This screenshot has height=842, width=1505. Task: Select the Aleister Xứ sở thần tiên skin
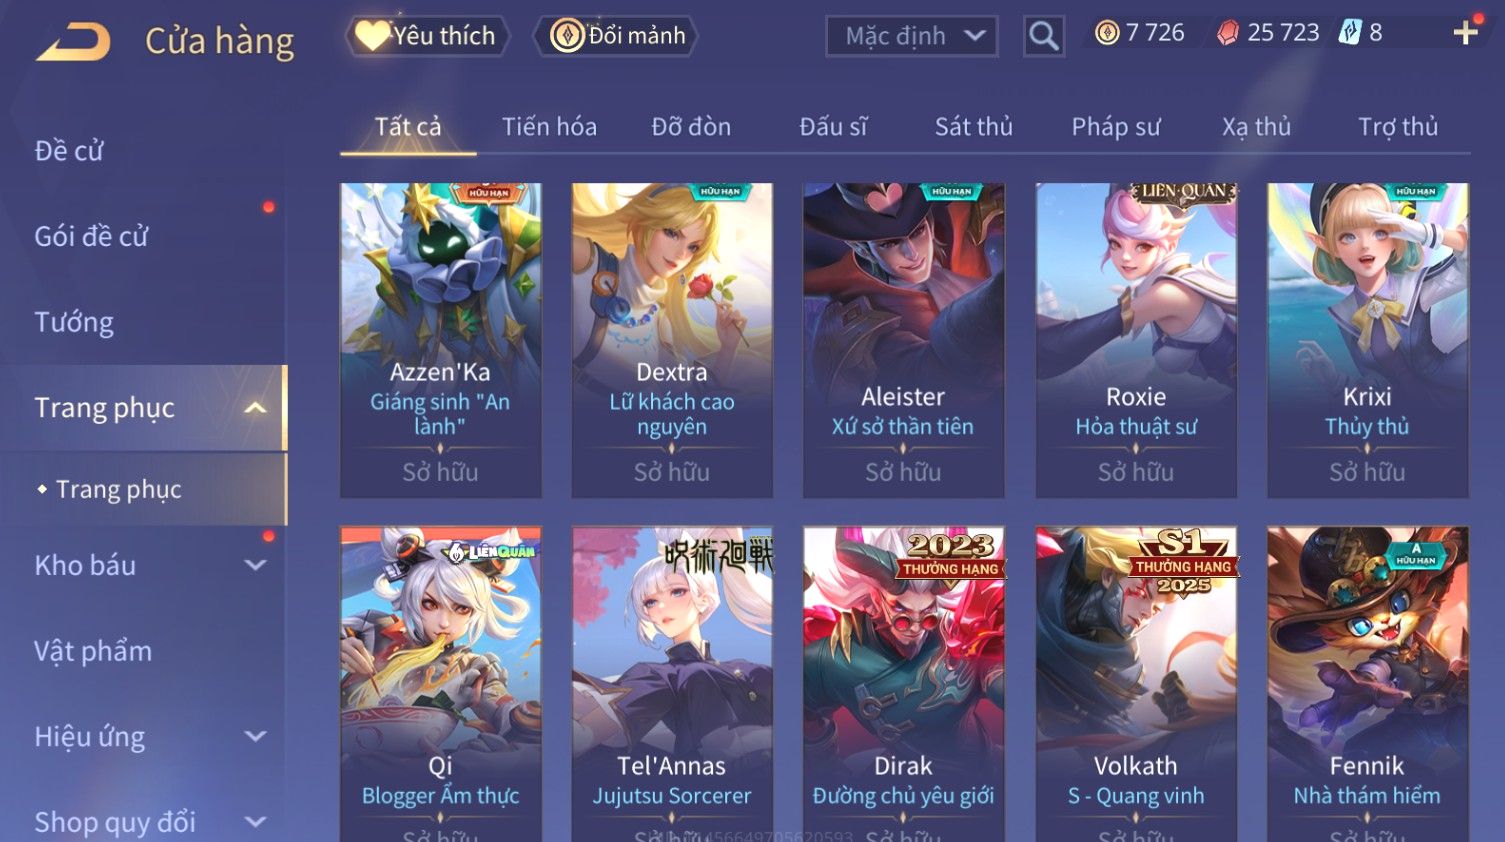click(903, 340)
